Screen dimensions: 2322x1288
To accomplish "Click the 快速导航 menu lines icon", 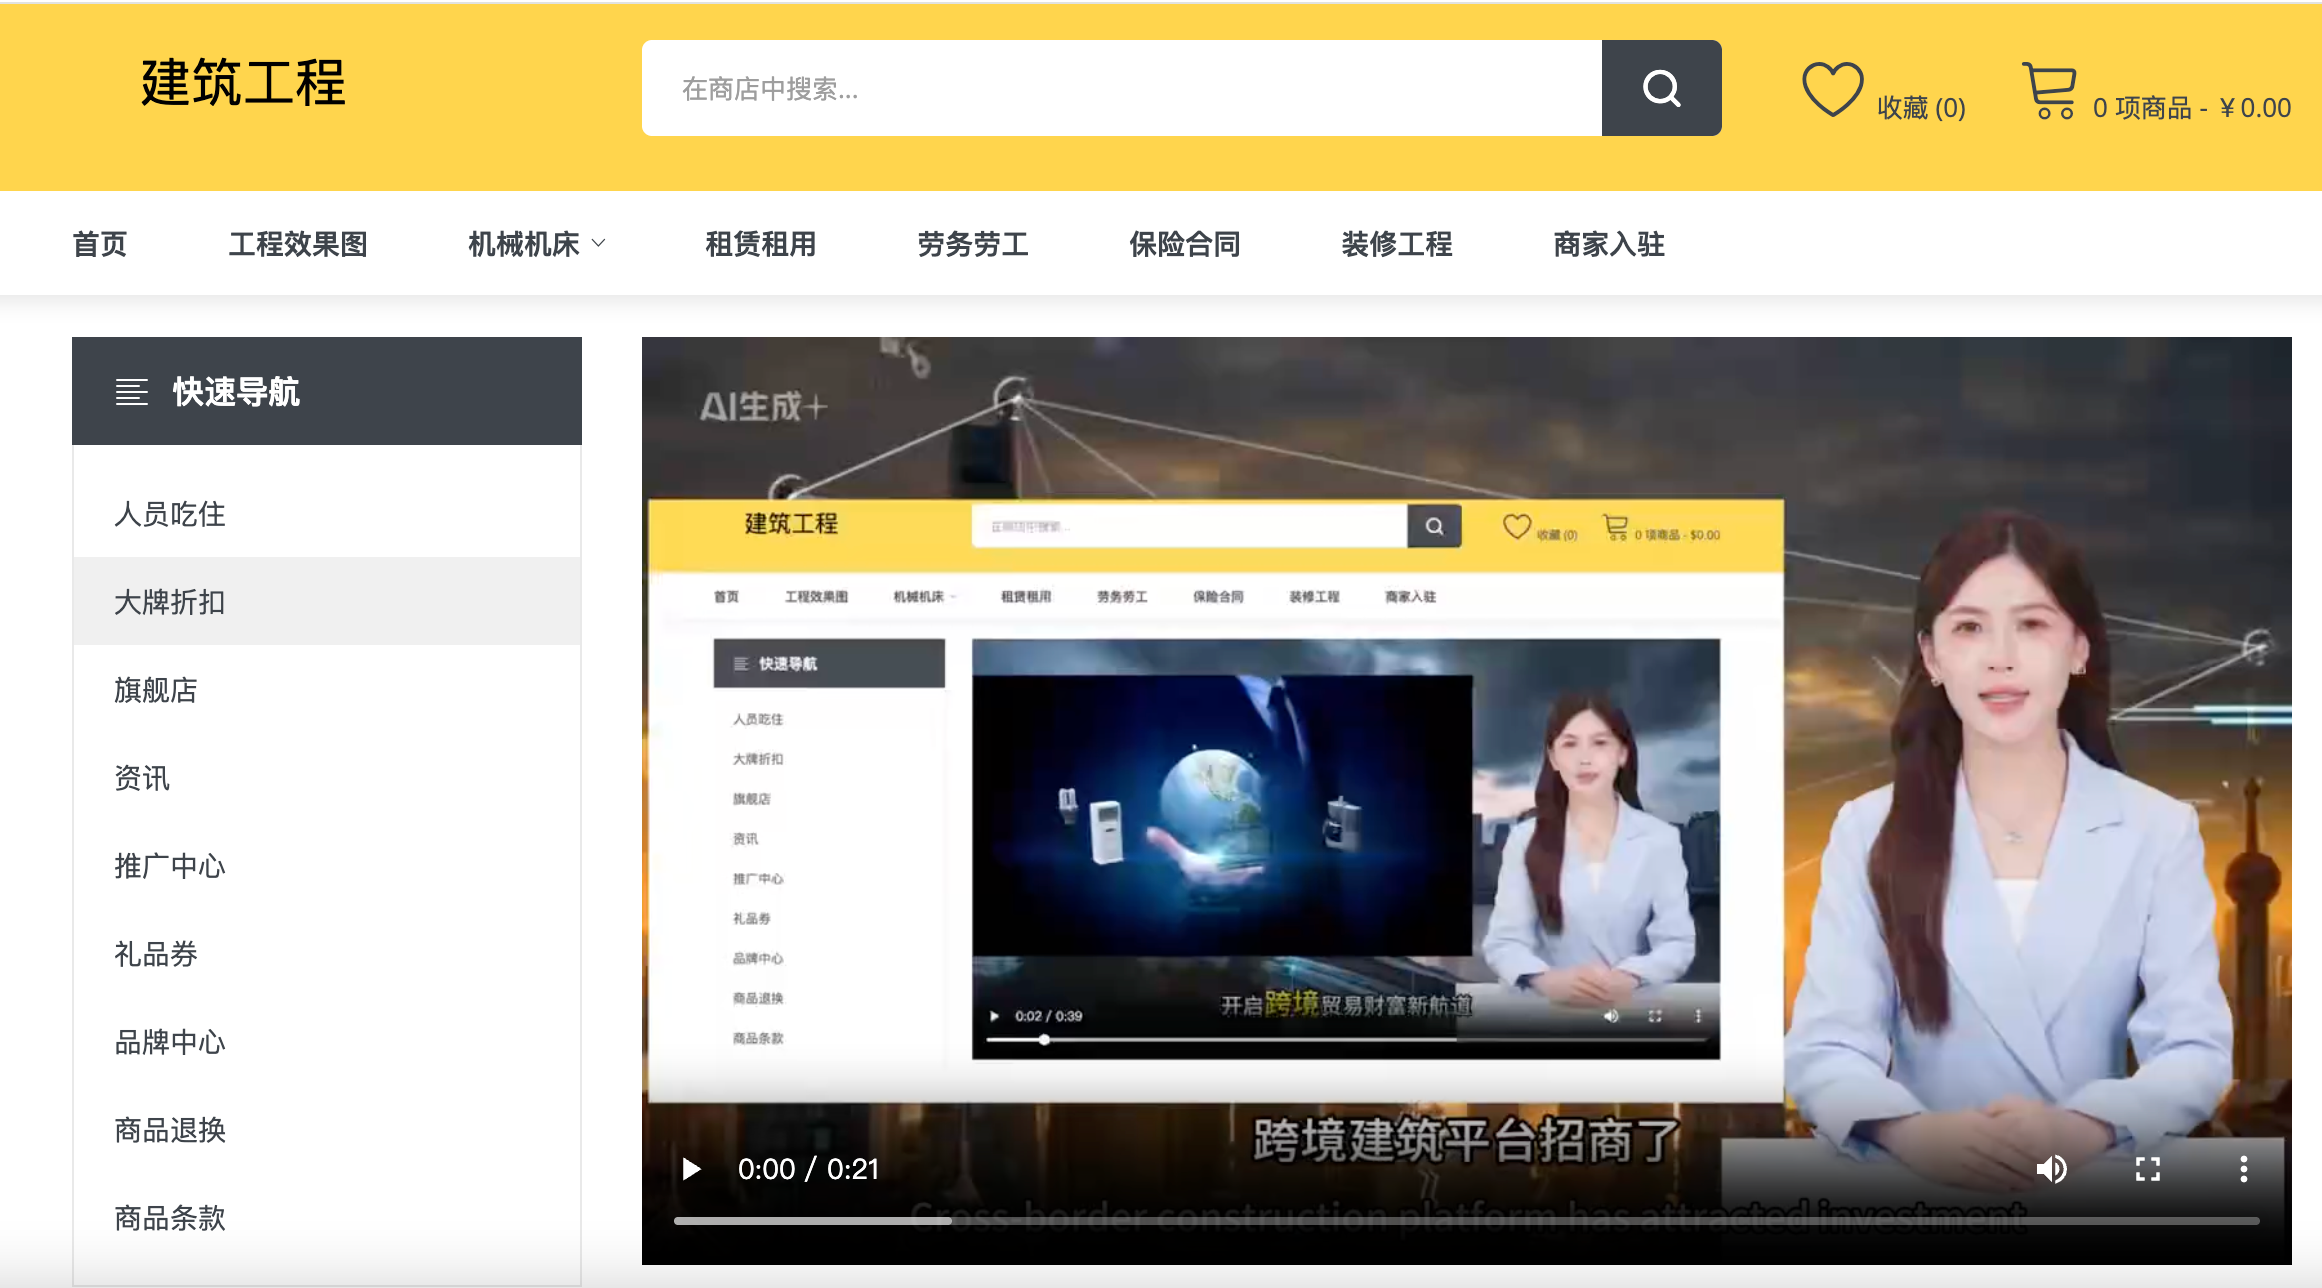I will [x=132, y=392].
